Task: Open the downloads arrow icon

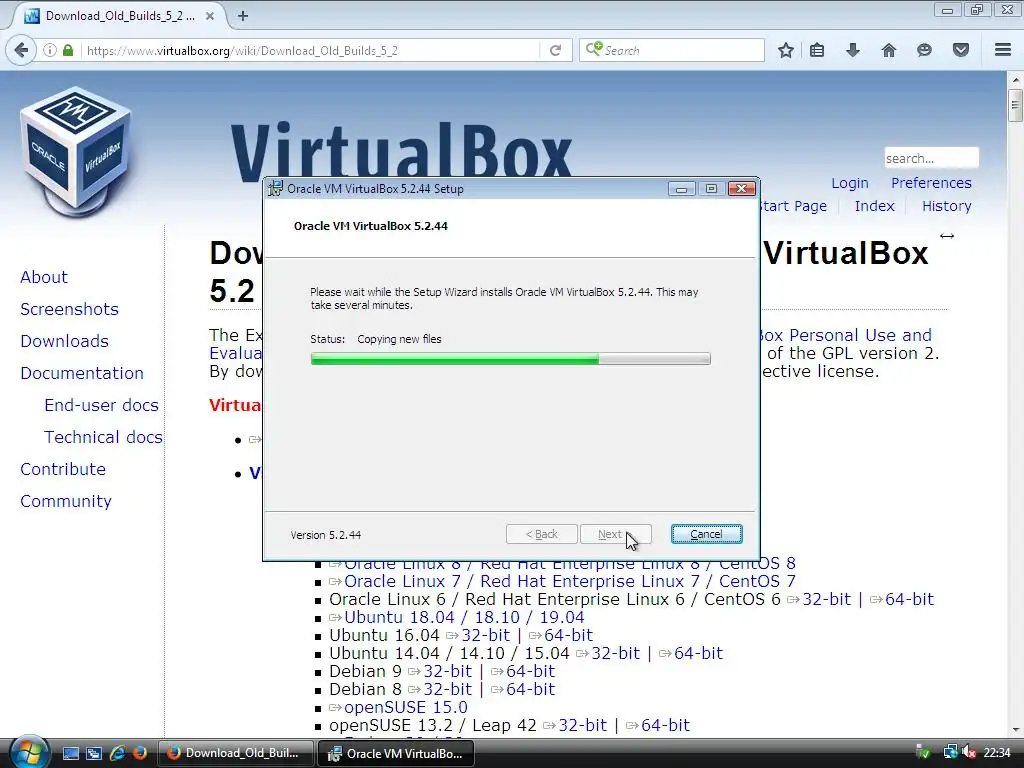Action: 853,50
